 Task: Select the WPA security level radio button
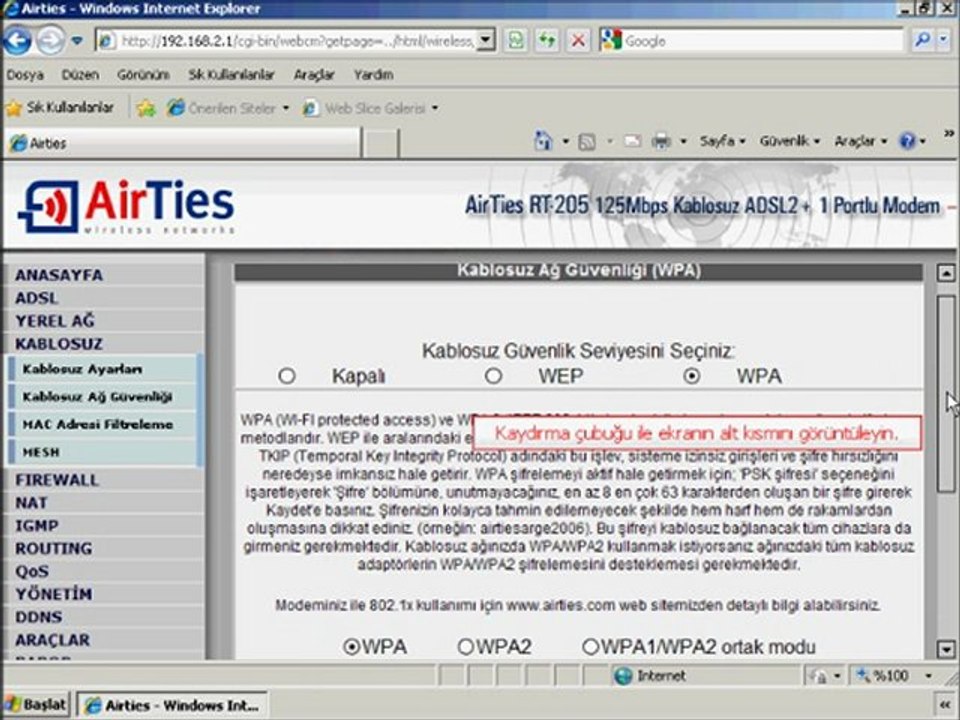692,375
